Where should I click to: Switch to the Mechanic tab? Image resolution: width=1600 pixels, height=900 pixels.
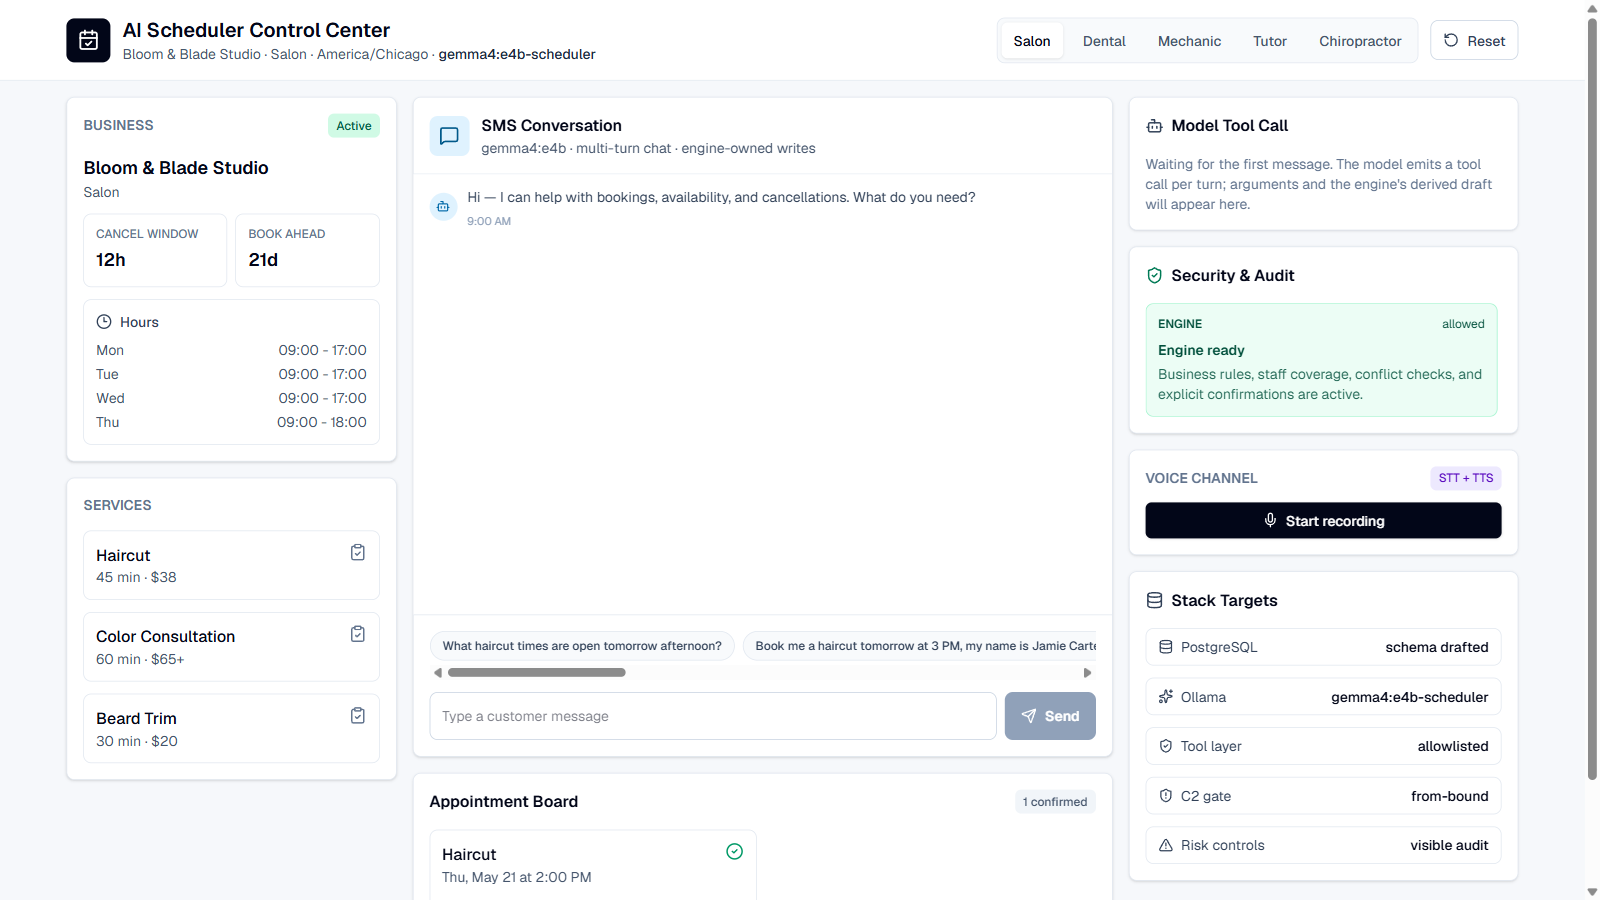click(1189, 41)
